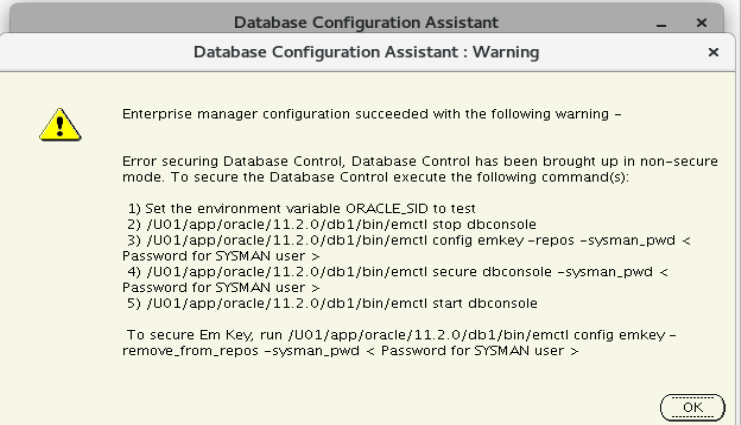The height and width of the screenshot is (425, 741).
Task: Close the Warning dialog with its X
Action: point(714,52)
